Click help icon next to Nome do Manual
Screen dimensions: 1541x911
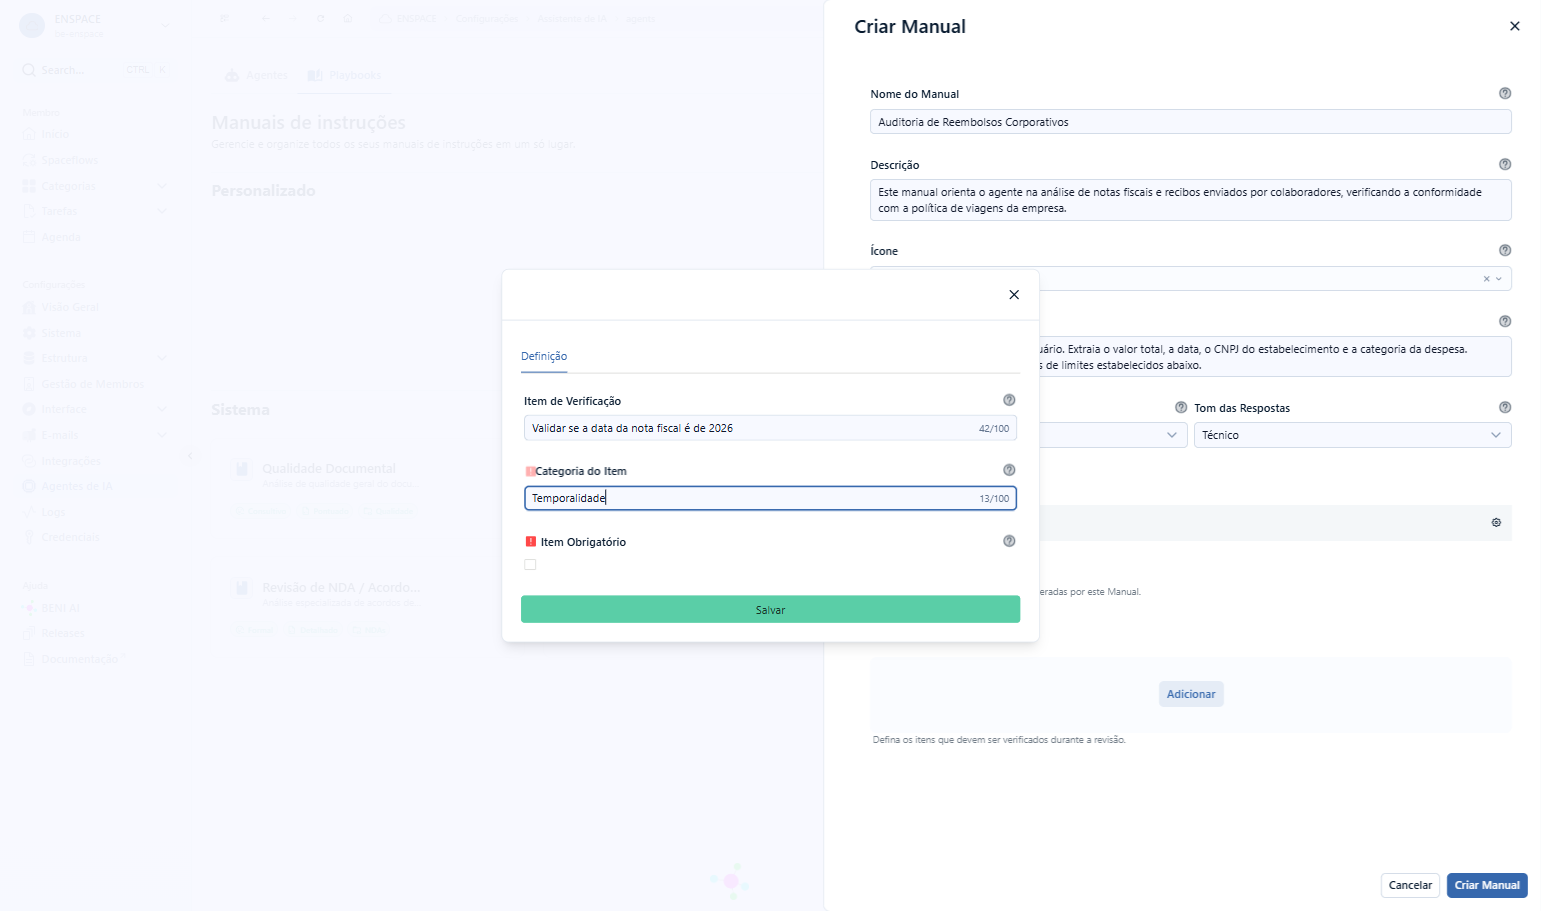(x=1505, y=93)
